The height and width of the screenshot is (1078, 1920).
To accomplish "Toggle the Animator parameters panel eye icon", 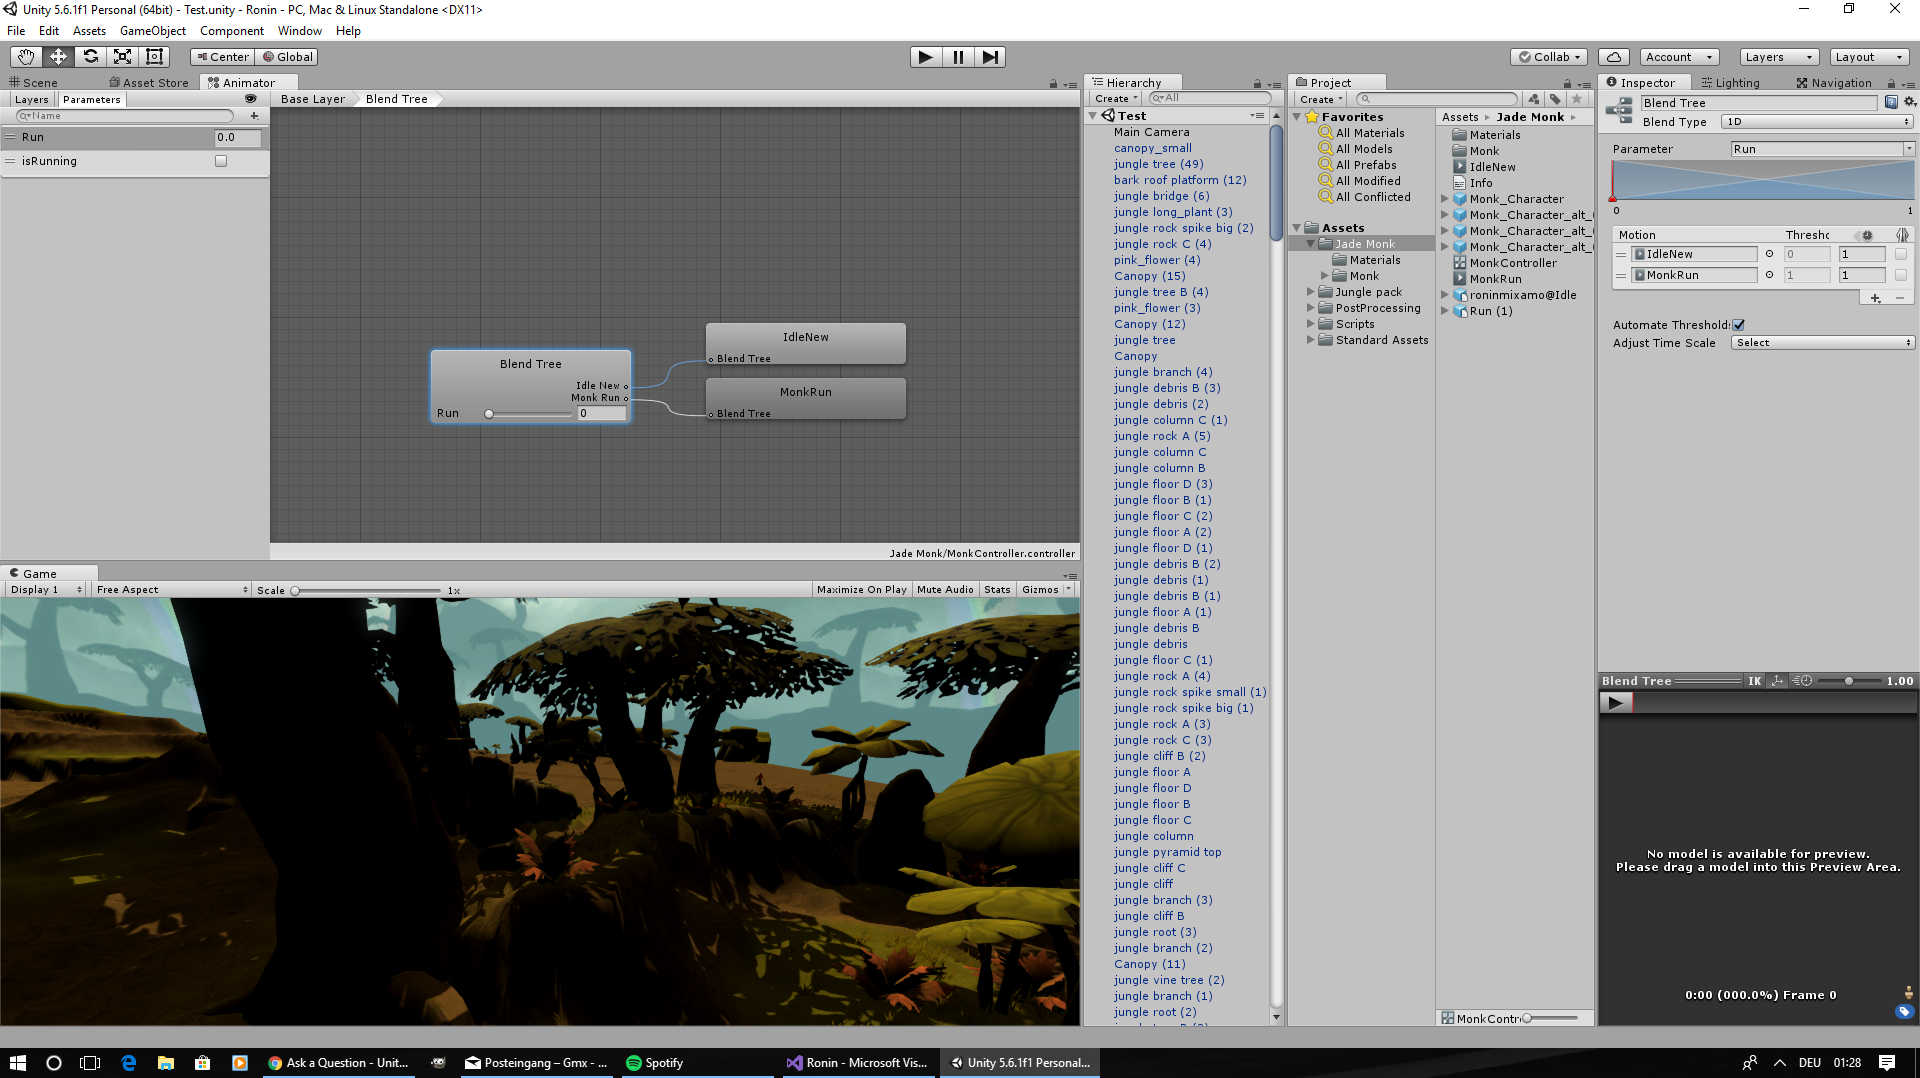I will click(250, 99).
